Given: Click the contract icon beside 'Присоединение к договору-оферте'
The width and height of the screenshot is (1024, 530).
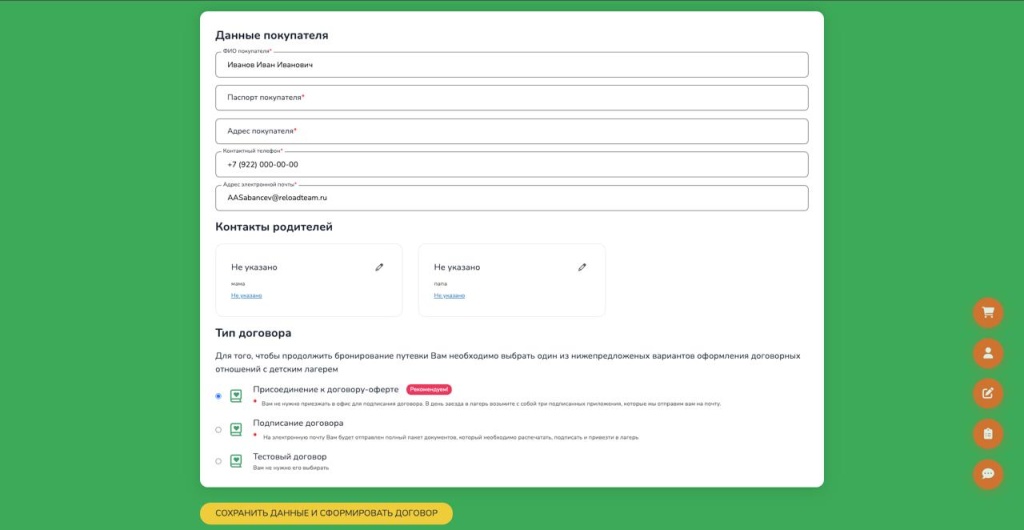Looking at the screenshot, I should point(236,396).
